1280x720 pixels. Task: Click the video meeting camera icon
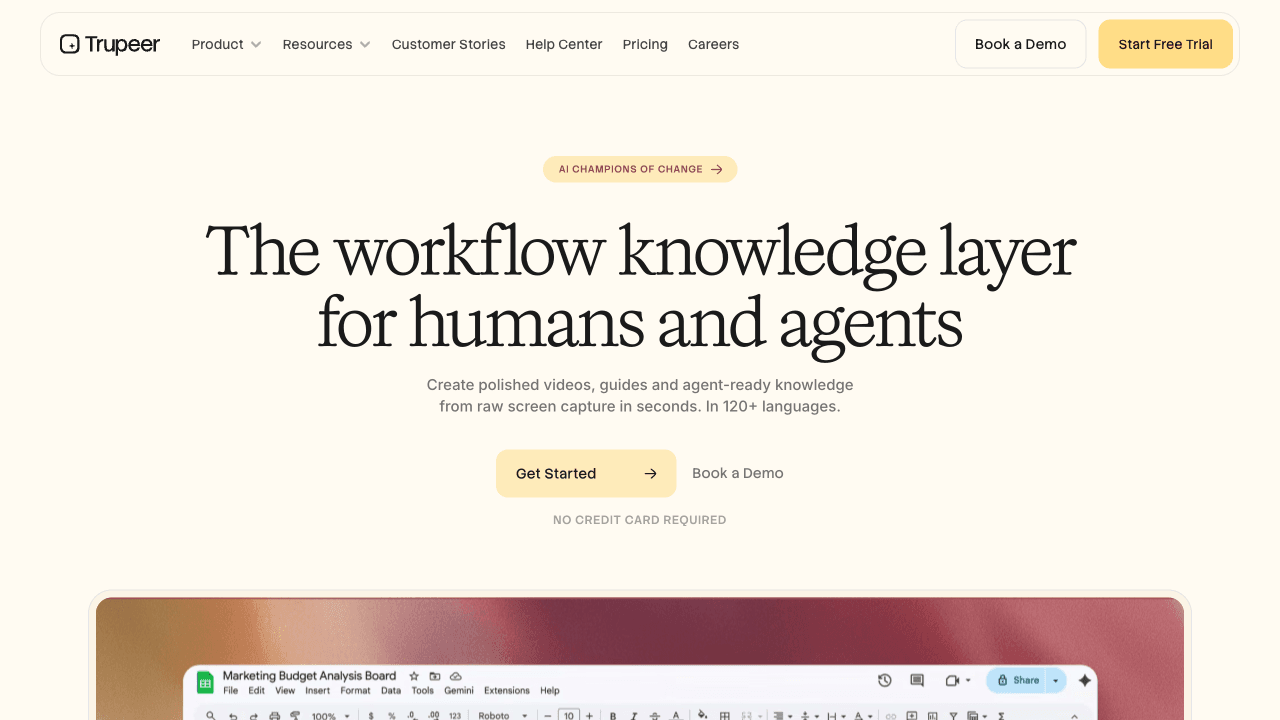(x=952, y=680)
